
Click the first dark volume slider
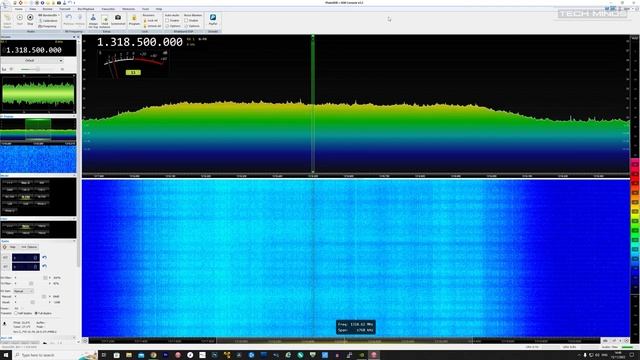(x=25, y=258)
